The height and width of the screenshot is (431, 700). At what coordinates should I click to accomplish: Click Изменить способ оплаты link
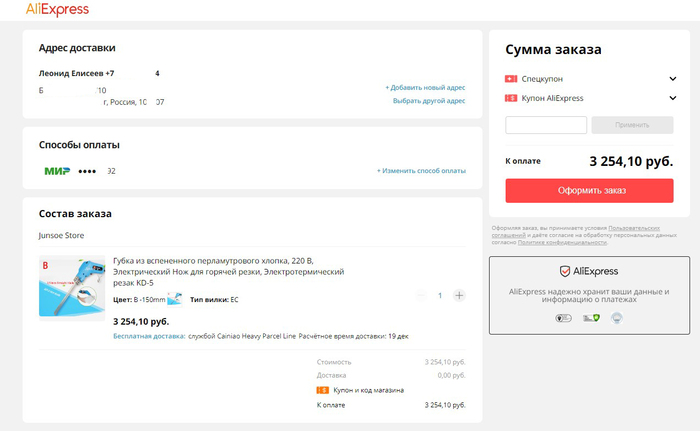(x=421, y=171)
